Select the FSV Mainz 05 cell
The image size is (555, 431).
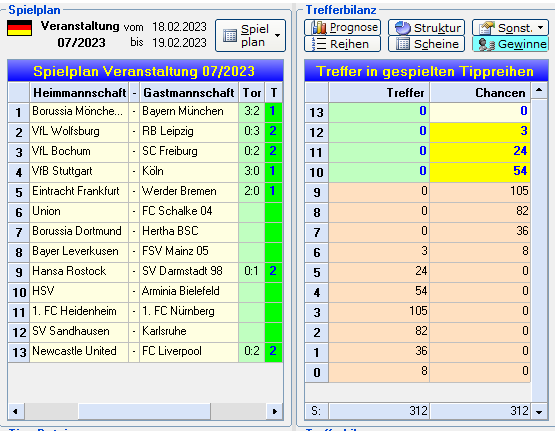189,253
